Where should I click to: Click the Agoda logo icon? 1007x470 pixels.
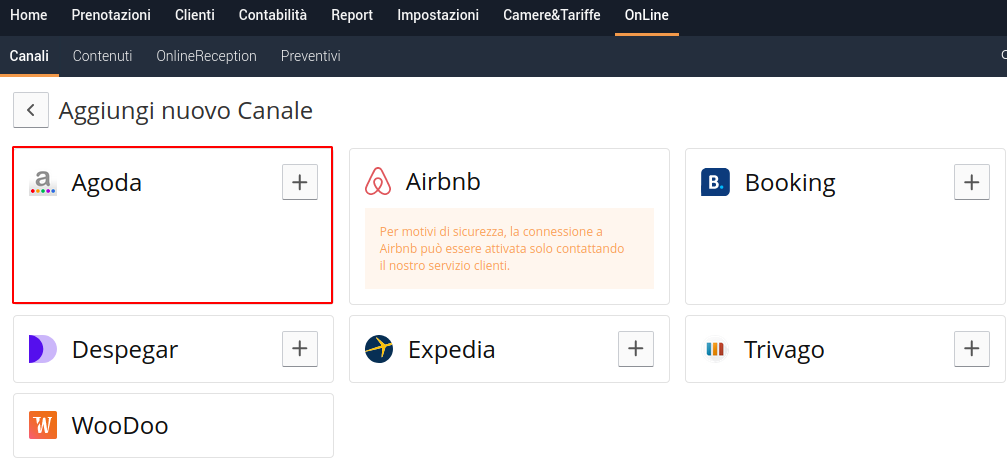[43, 183]
